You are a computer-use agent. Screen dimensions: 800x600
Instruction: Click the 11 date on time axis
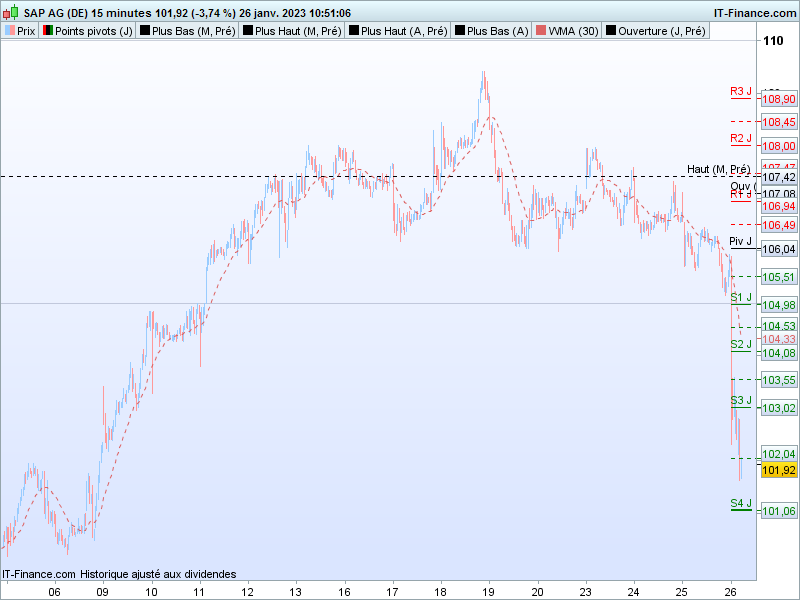[x=199, y=592]
